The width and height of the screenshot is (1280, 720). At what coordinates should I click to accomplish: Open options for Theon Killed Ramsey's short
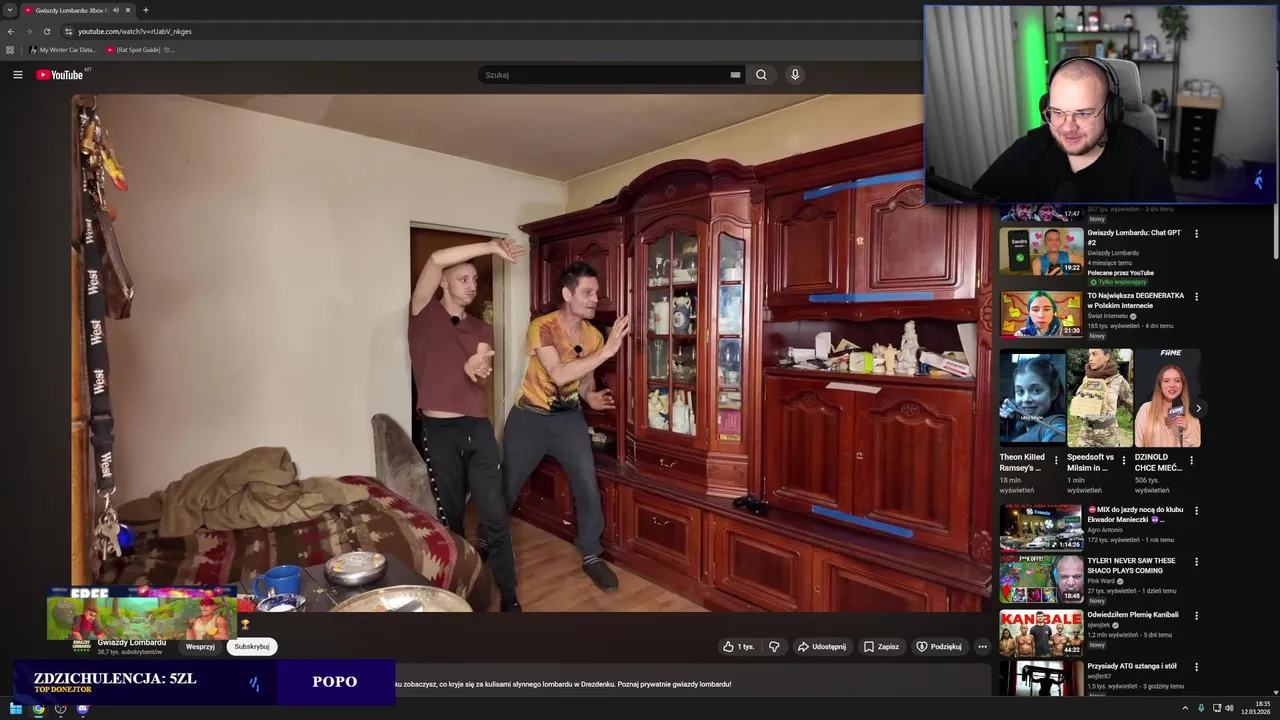1056,461
